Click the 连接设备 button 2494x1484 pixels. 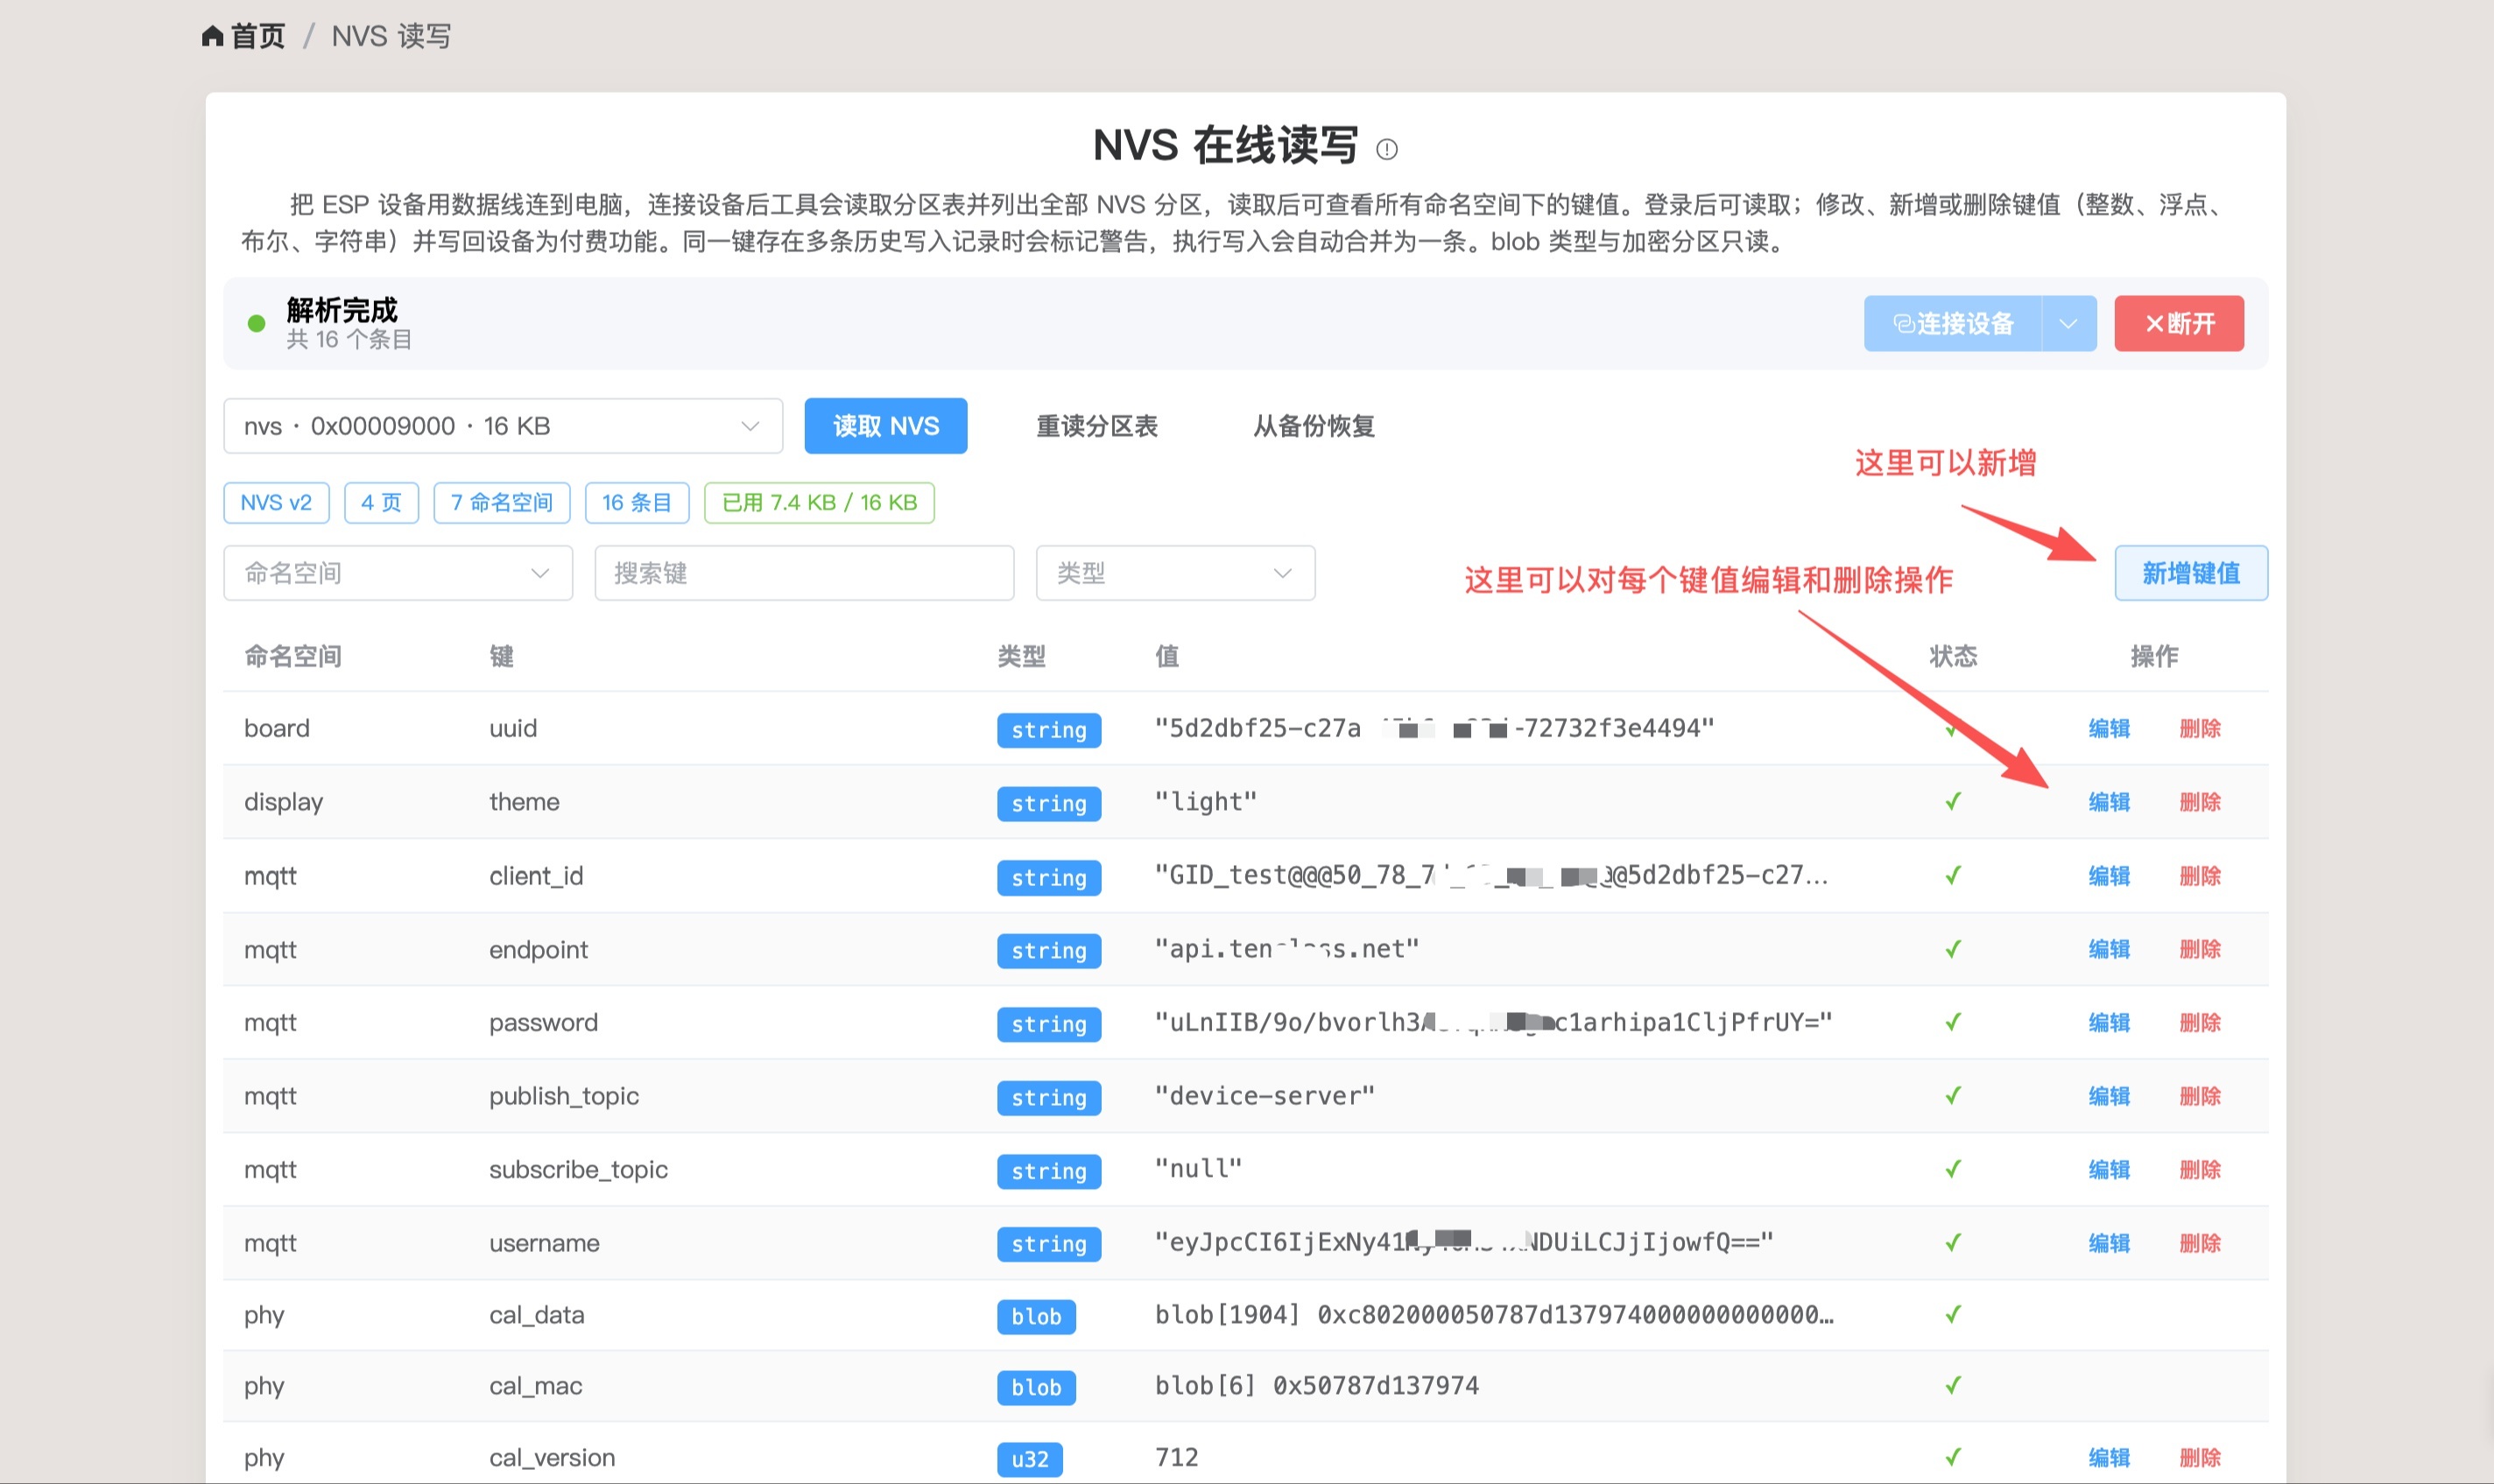(1952, 323)
